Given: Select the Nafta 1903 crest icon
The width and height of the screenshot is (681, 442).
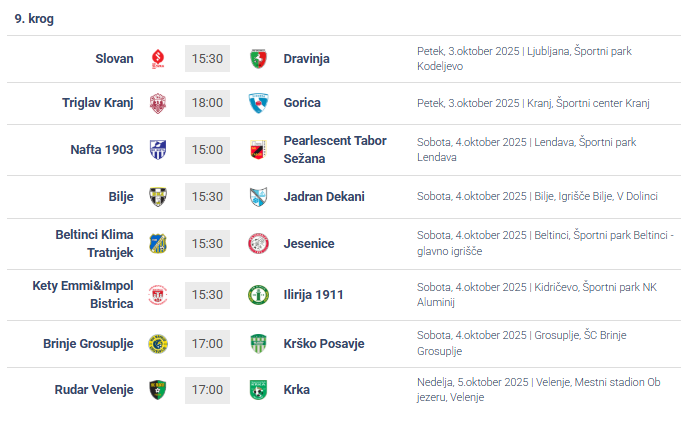Looking at the screenshot, I should pyautogui.click(x=157, y=149).
